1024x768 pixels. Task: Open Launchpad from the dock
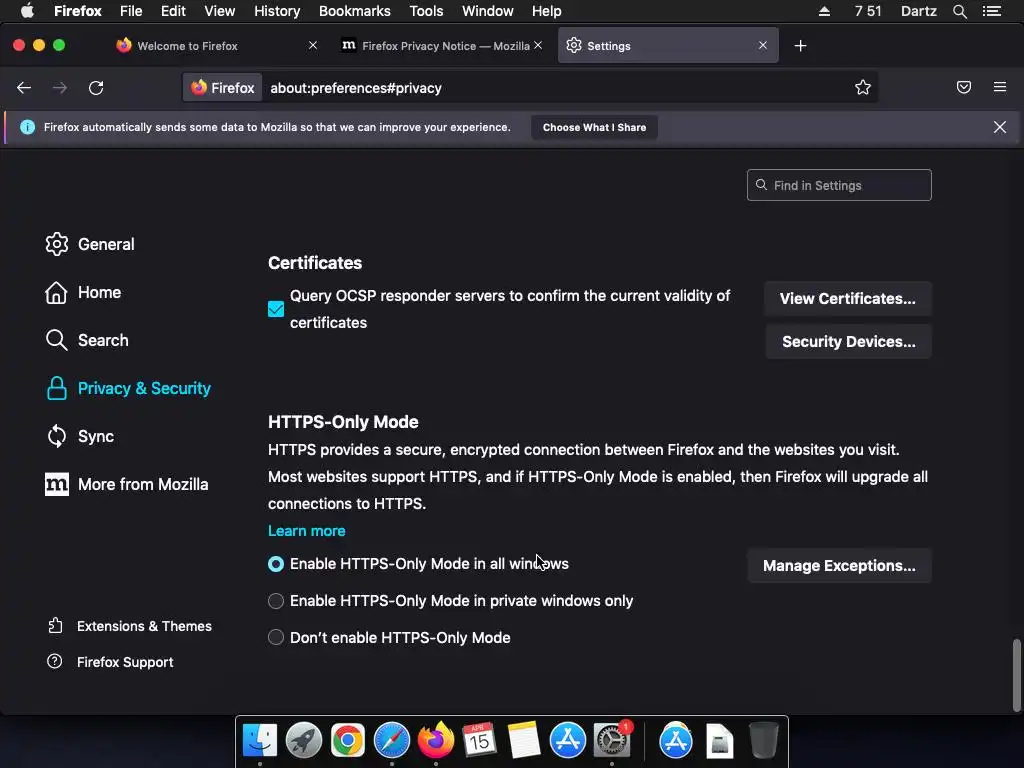(304, 741)
